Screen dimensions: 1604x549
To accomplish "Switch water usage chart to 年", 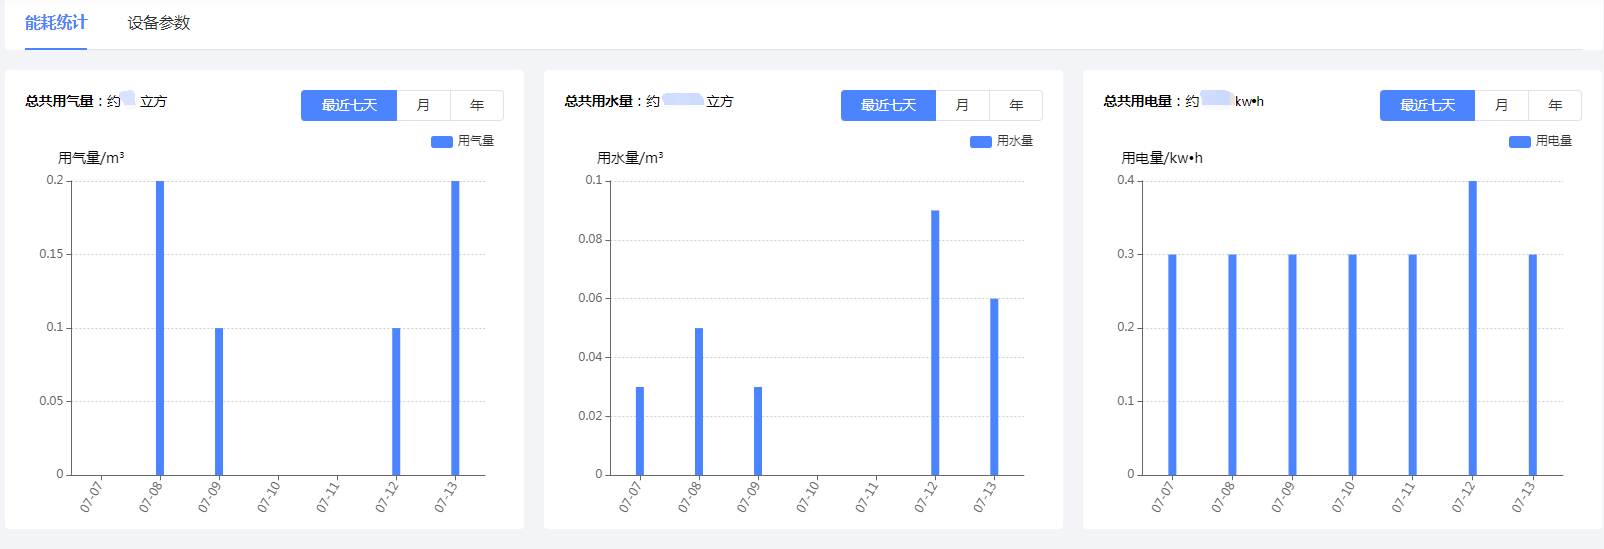I will coord(1016,105).
